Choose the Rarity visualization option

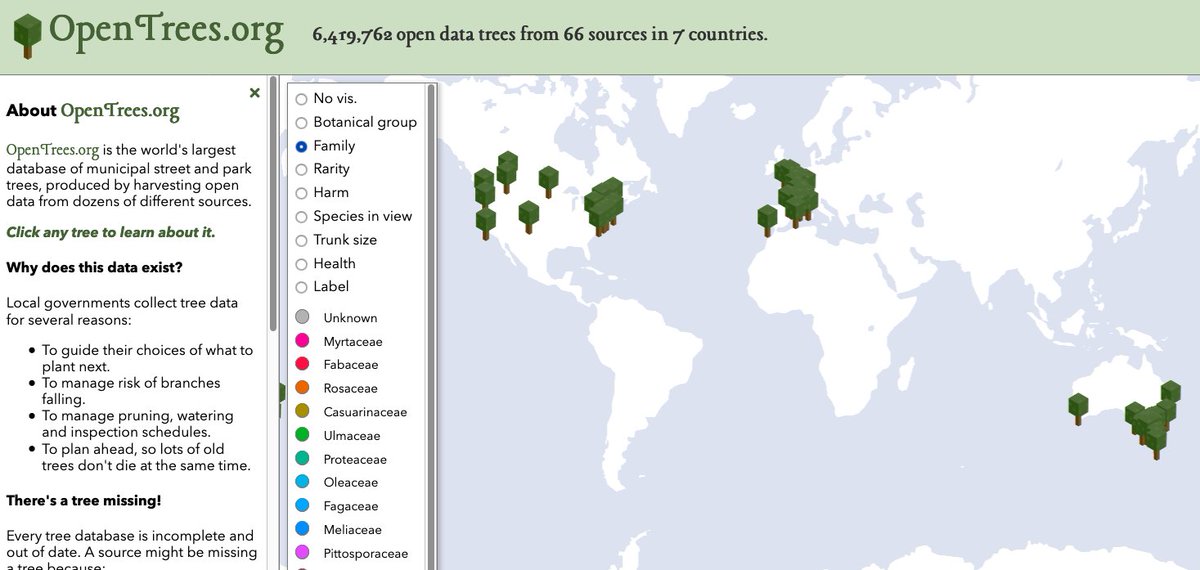click(302, 169)
